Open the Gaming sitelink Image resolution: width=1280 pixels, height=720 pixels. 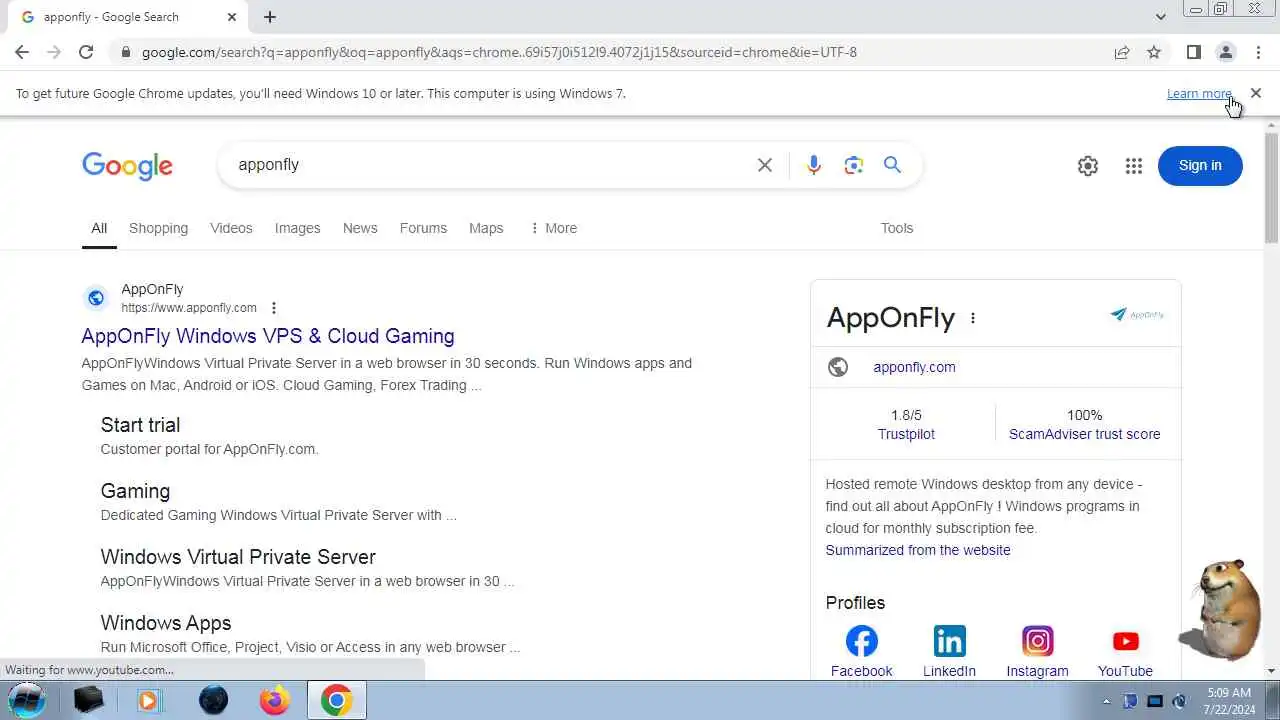[x=135, y=491]
